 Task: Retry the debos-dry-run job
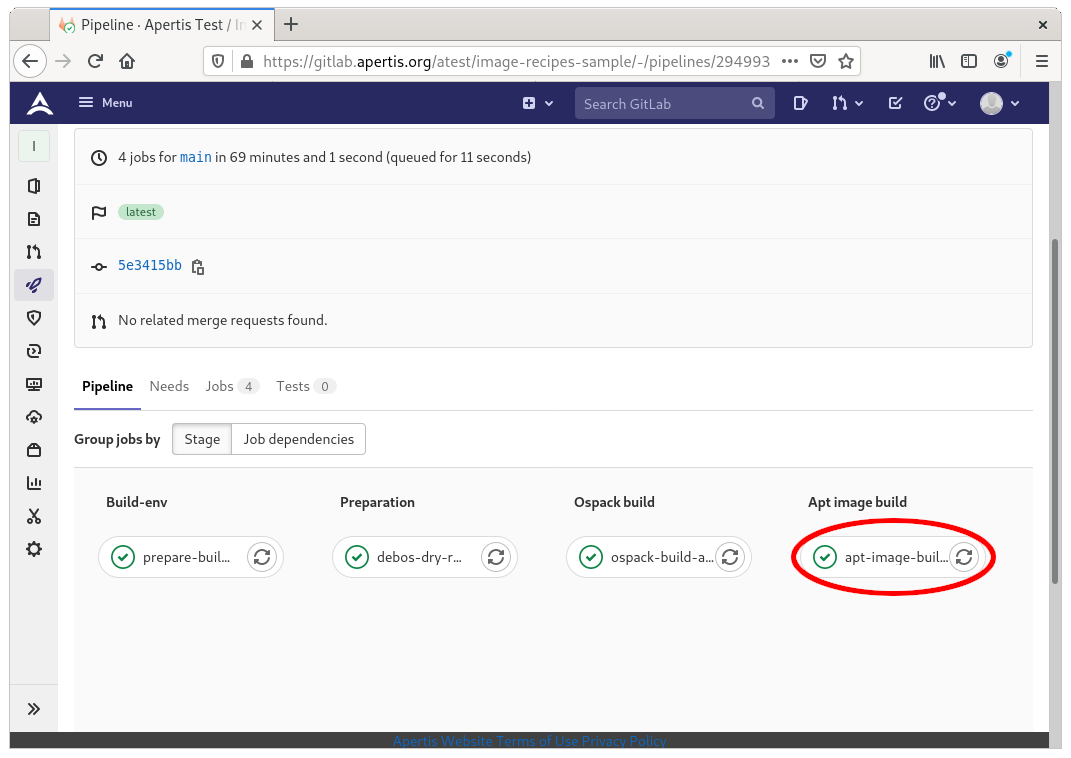[x=496, y=557]
